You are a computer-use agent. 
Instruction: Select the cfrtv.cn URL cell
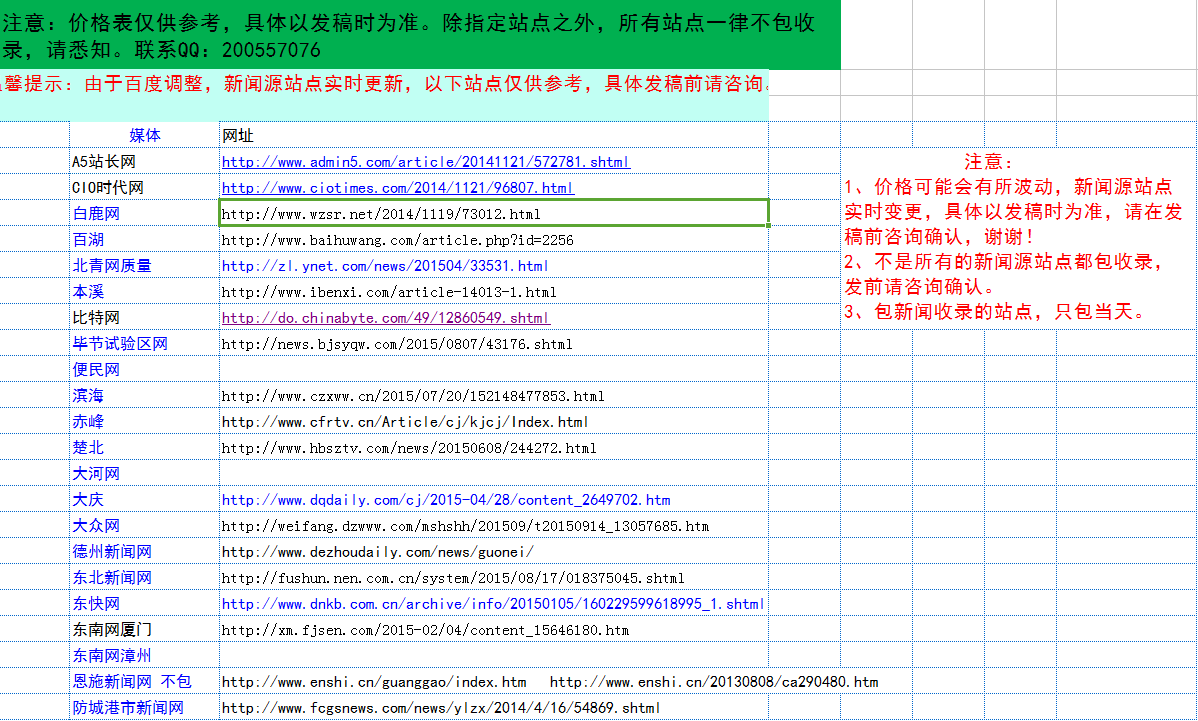(x=494, y=422)
